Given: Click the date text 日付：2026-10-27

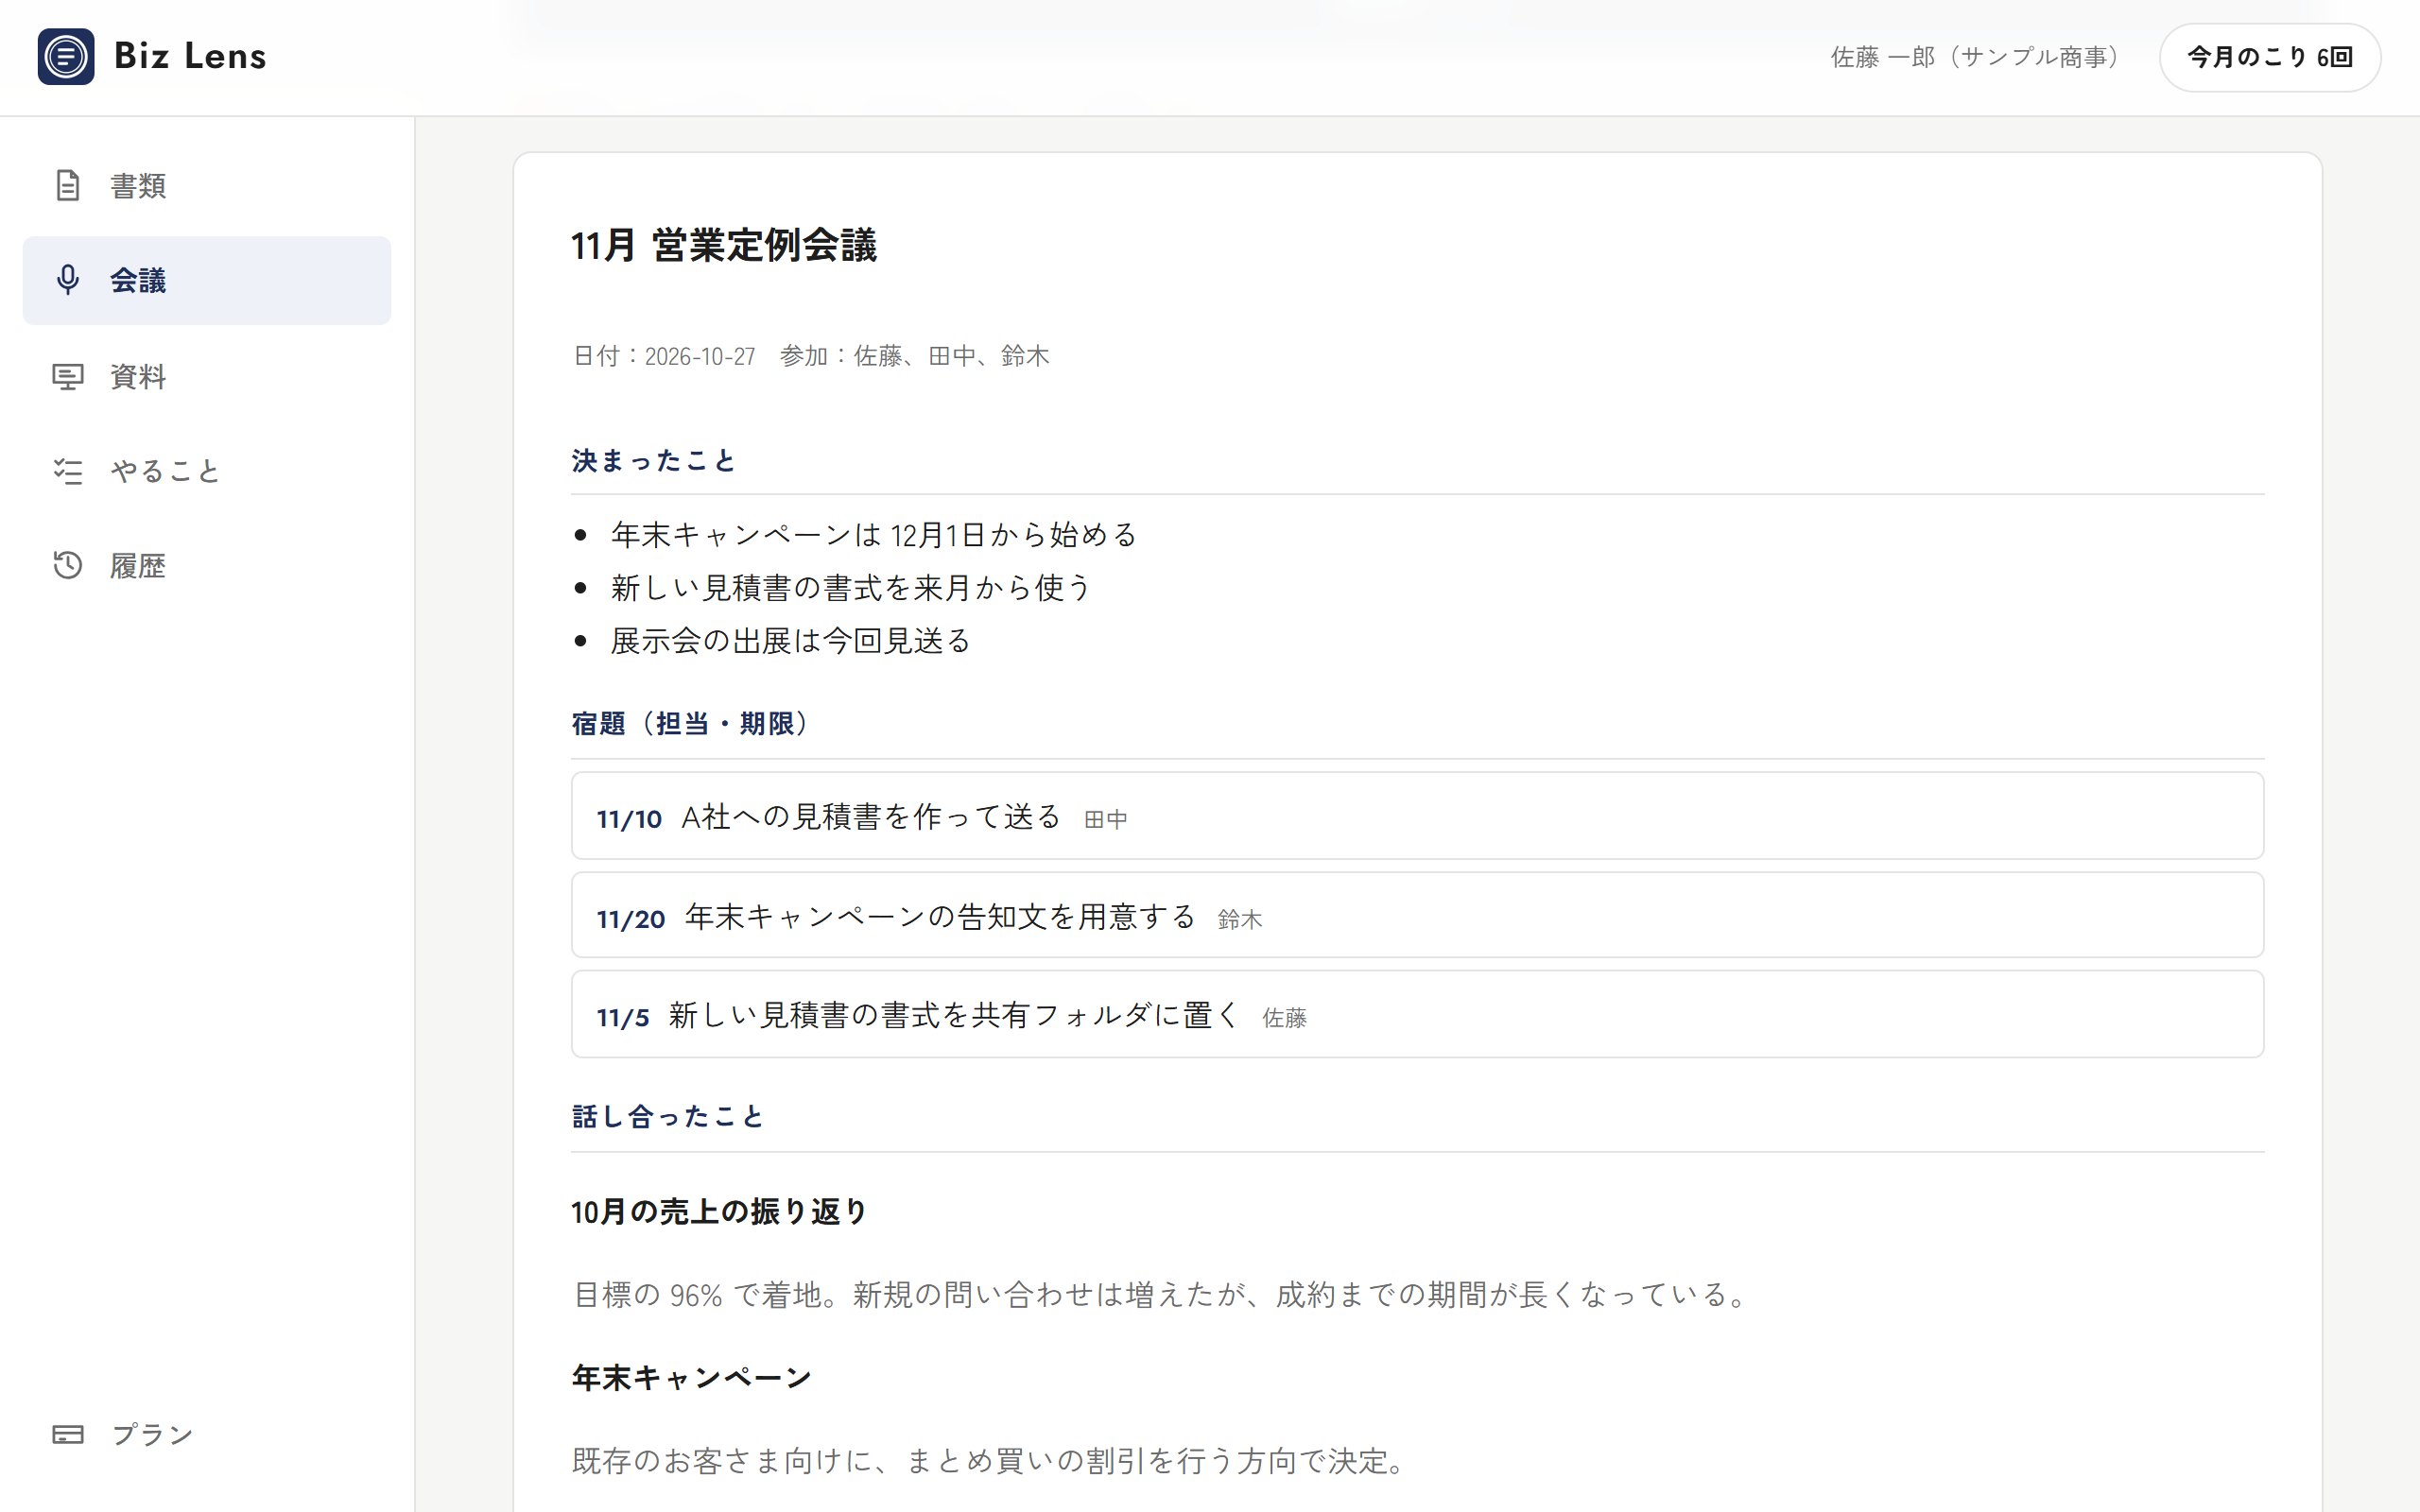Looking at the screenshot, I should [x=663, y=356].
